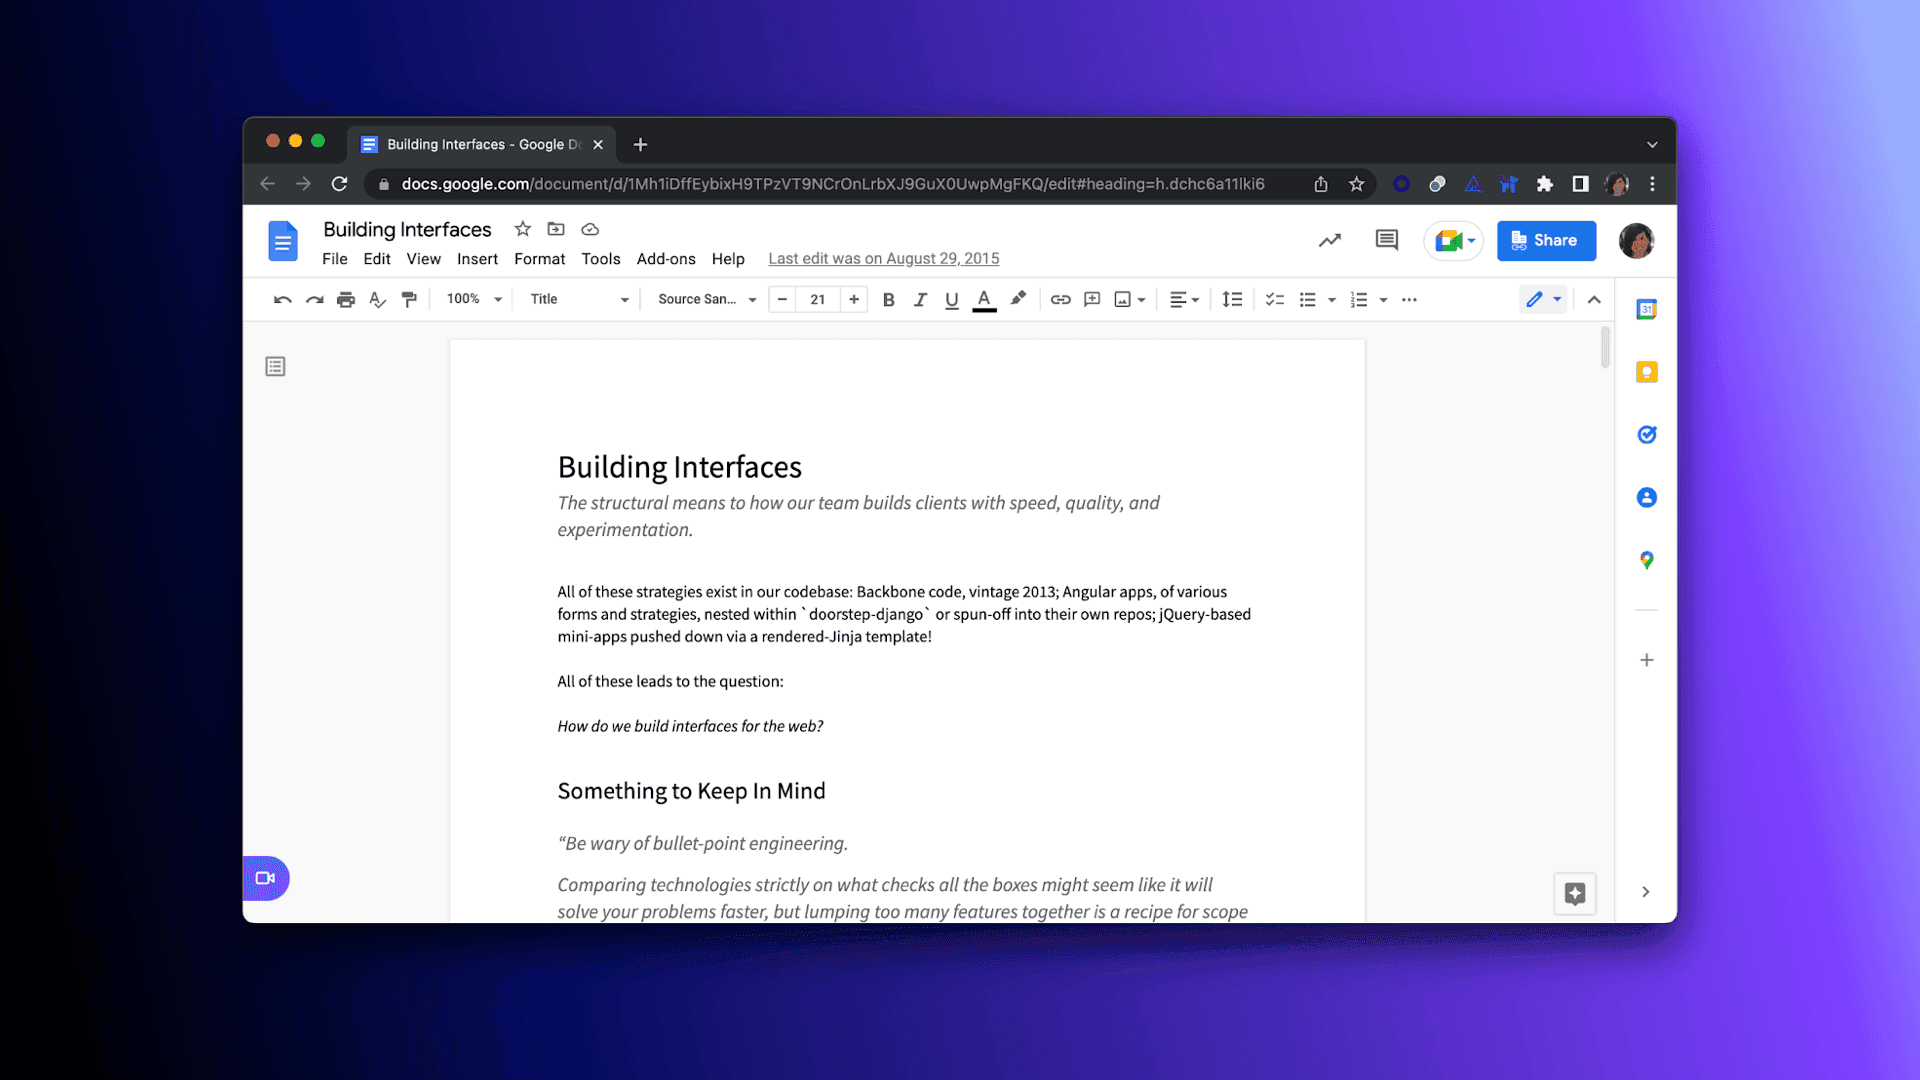Image resolution: width=1920 pixels, height=1080 pixels.
Task: Open comment history
Action: coord(1386,240)
